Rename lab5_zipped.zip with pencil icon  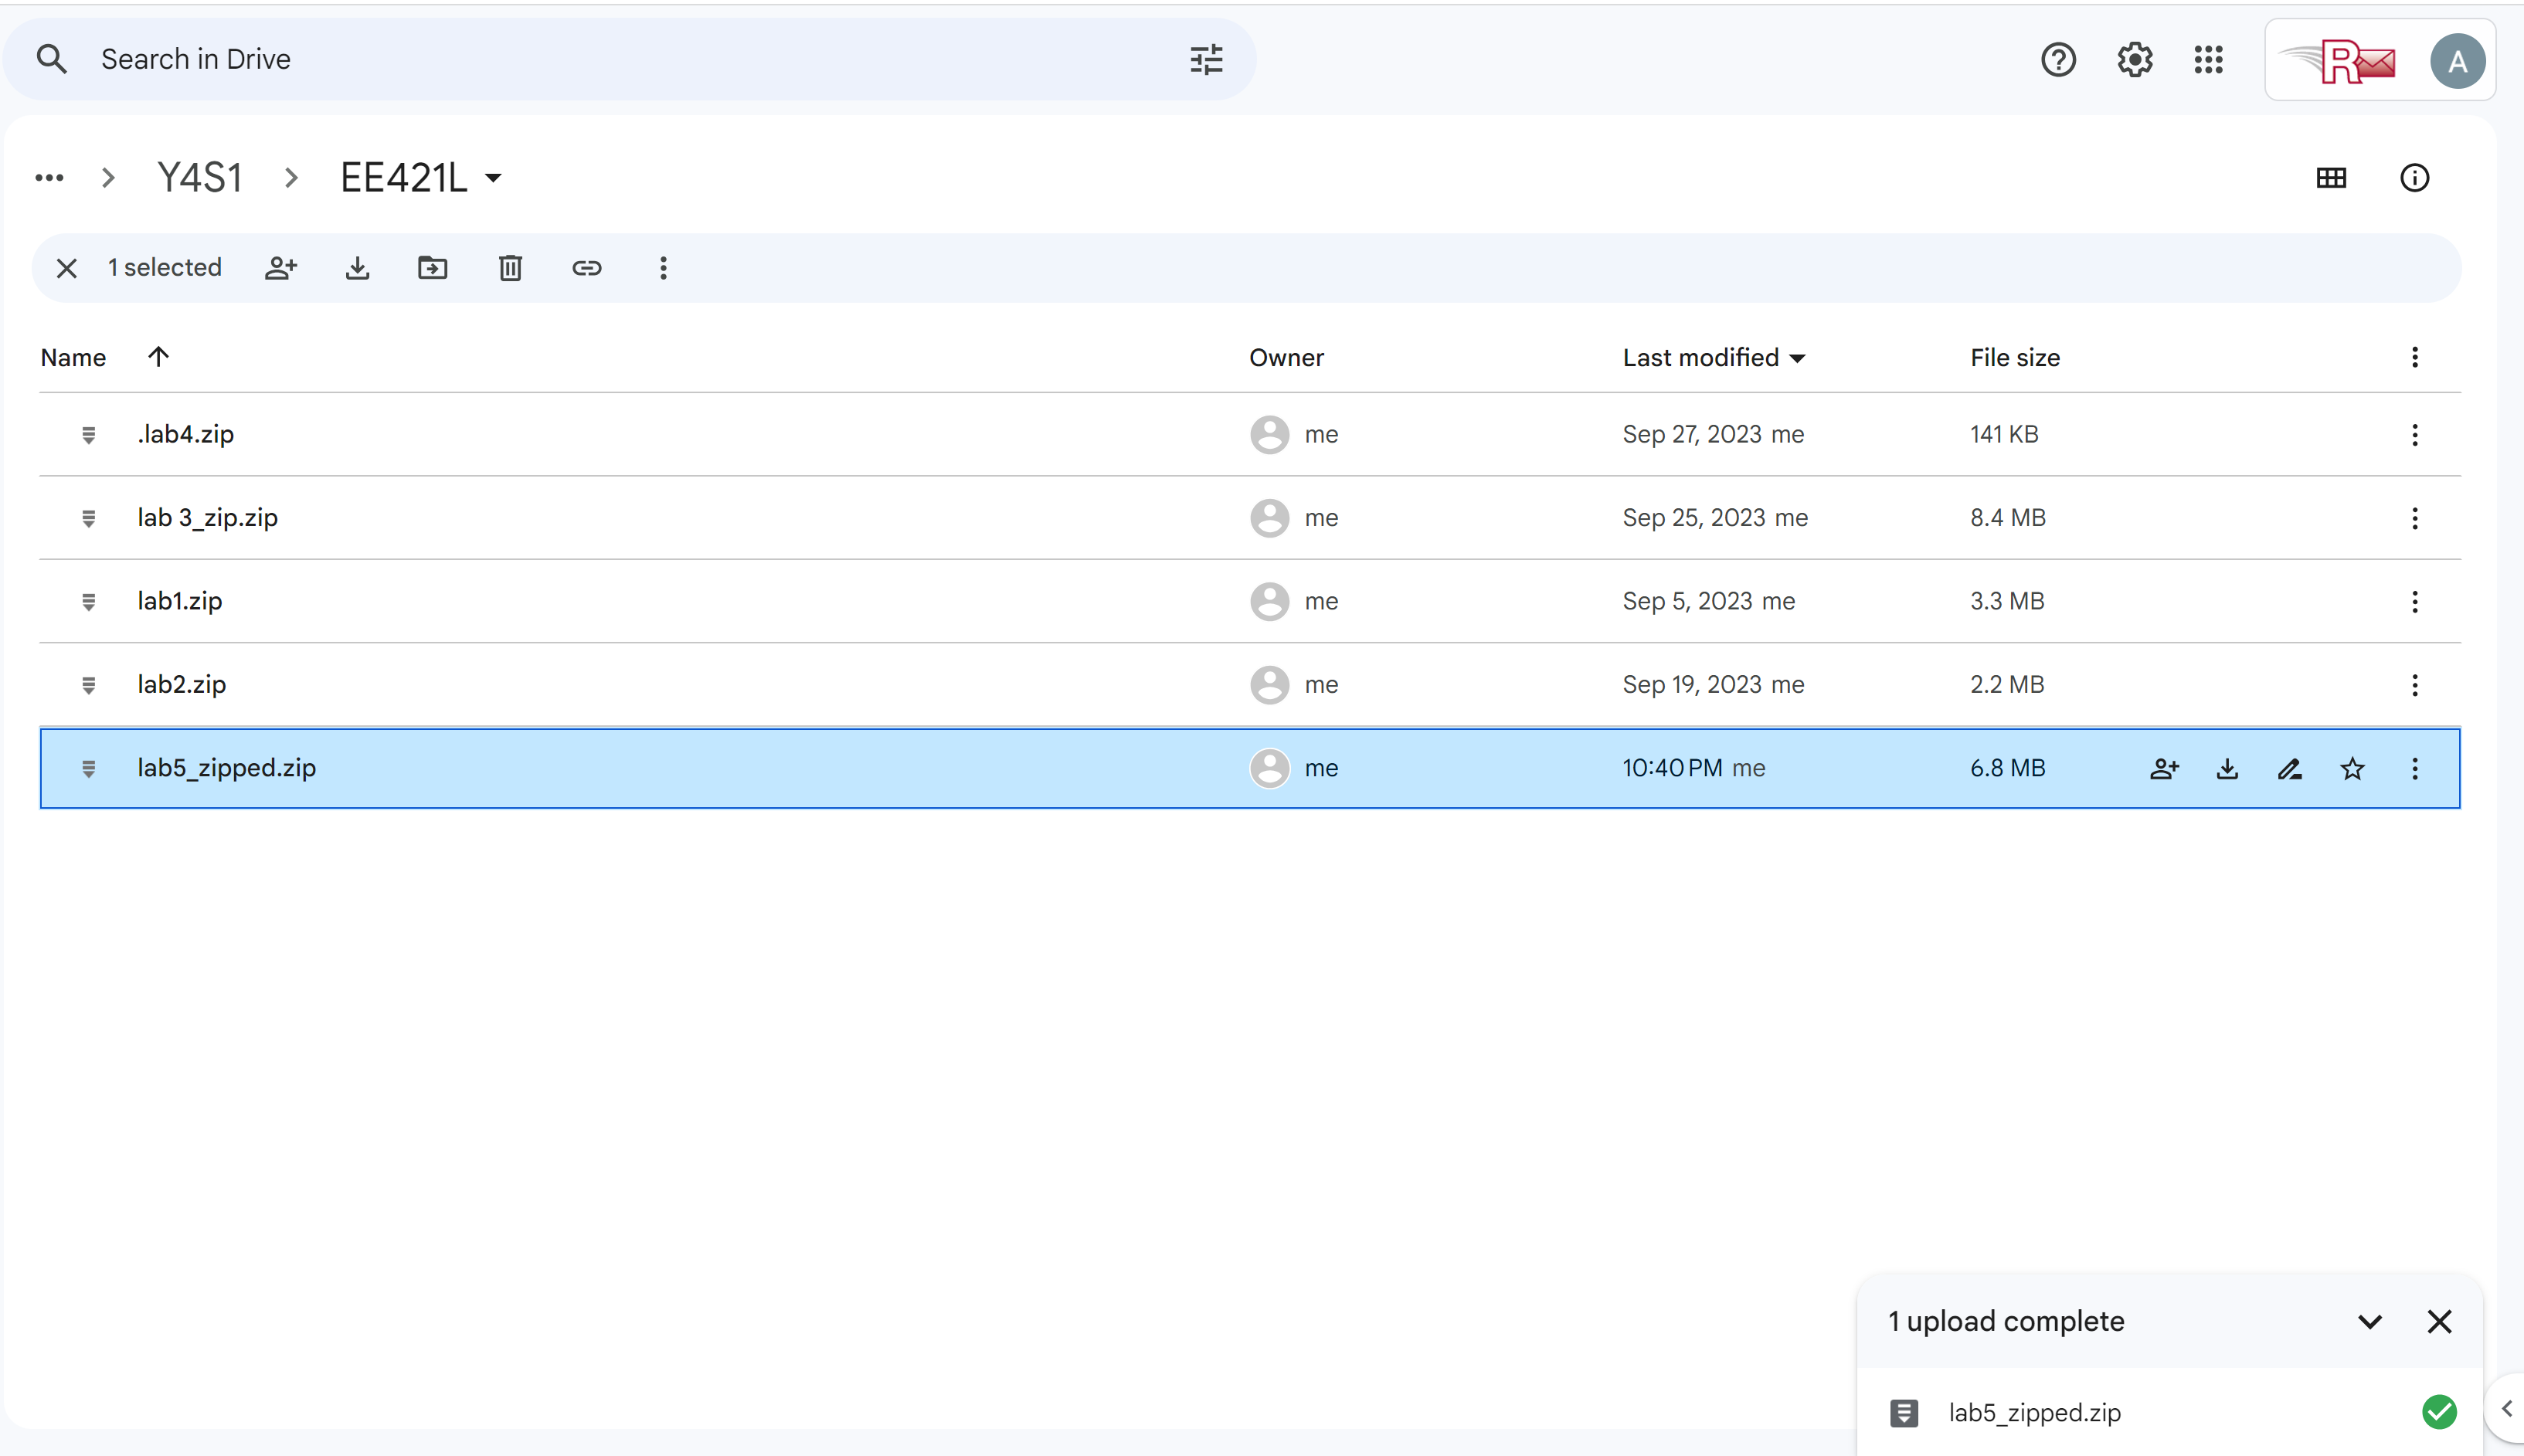(x=2289, y=768)
